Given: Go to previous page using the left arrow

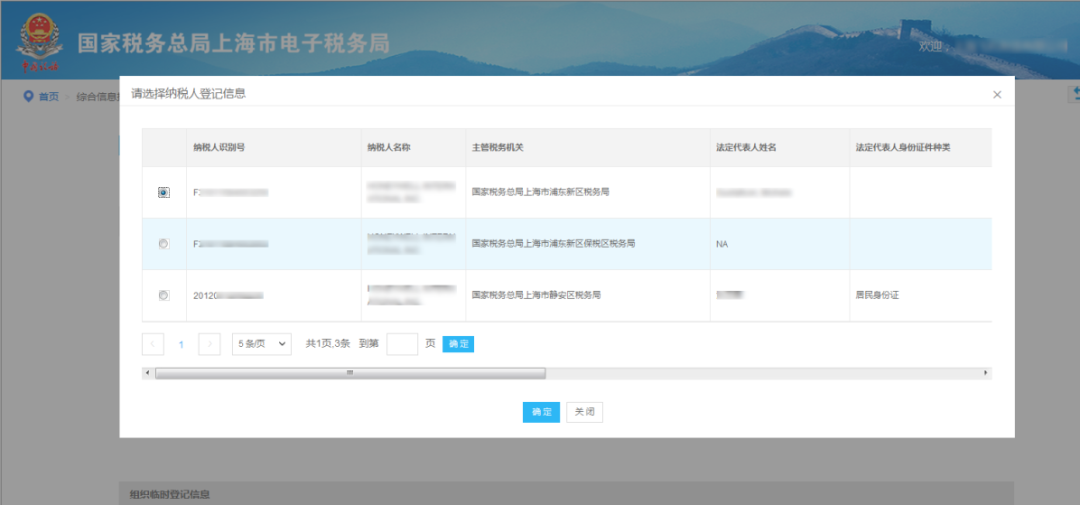Looking at the screenshot, I should (x=153, y=344).
